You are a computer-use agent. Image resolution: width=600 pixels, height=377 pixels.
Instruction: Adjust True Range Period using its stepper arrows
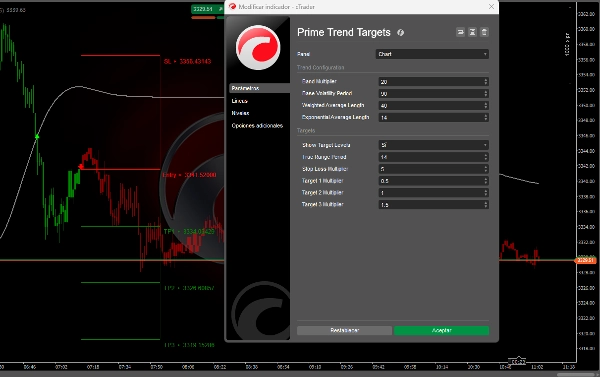click(486, 157)
